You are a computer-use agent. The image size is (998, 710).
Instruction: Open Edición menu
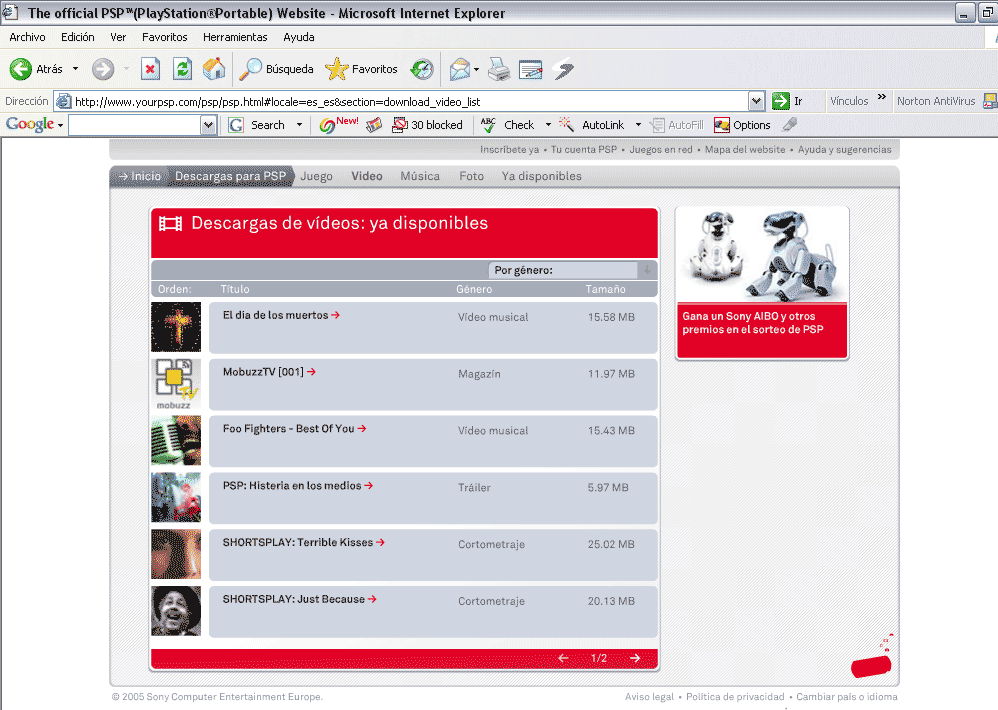(78, 37)
